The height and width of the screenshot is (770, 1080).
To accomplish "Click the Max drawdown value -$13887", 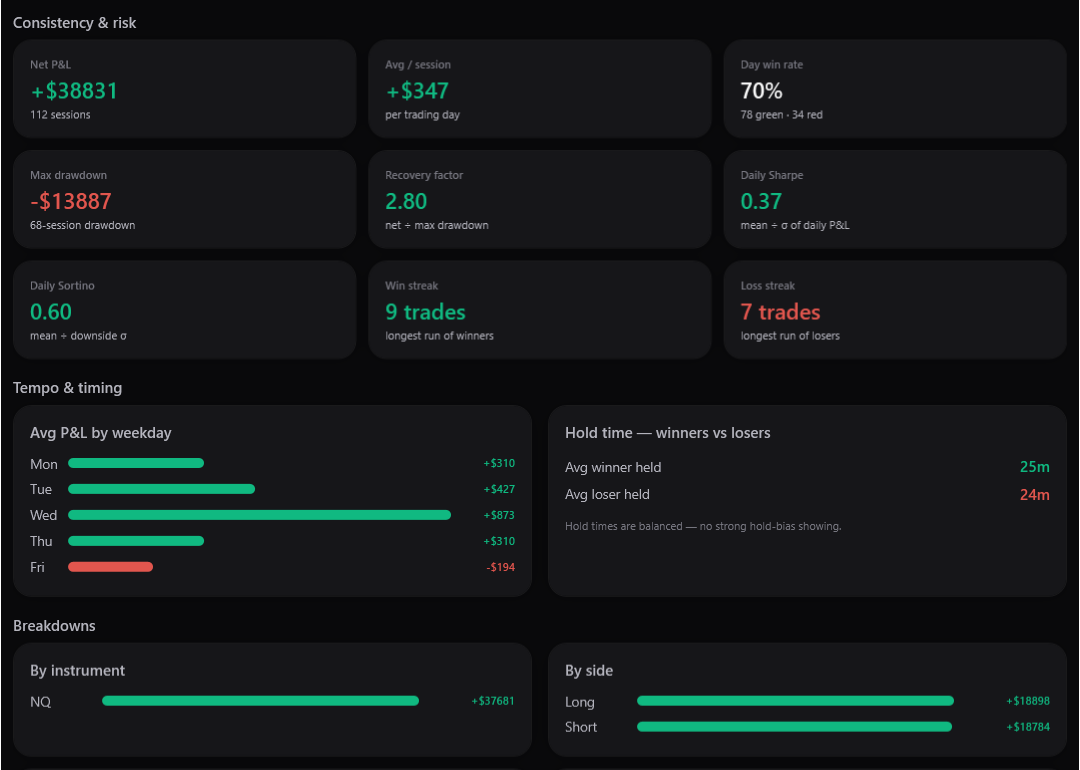I will (71, 201).
